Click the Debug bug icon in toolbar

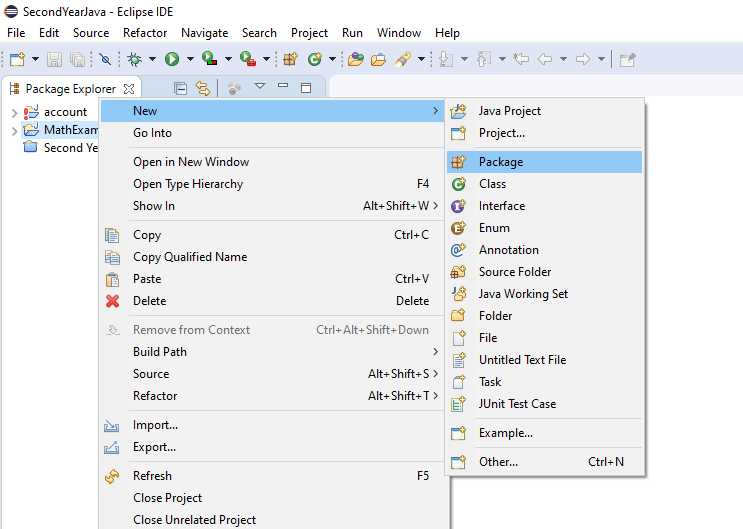point(134,59)
